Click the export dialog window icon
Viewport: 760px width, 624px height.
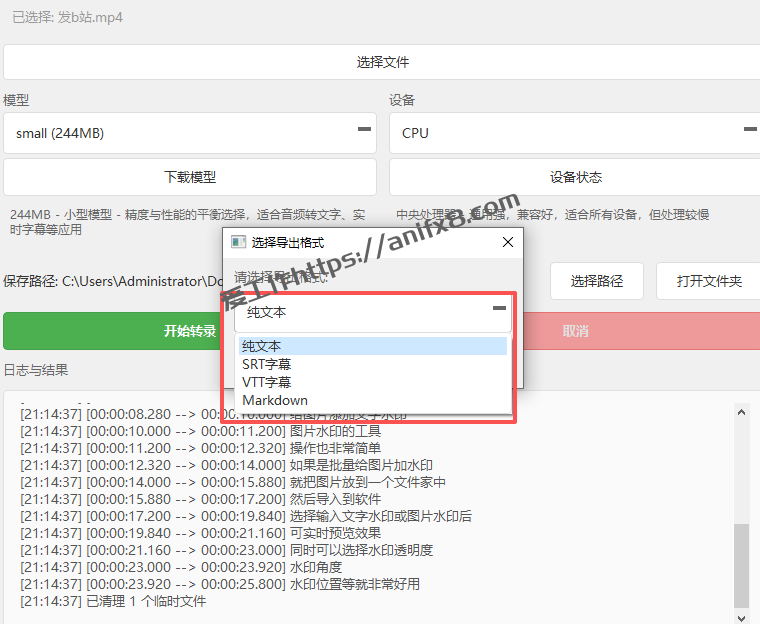point(238,242)
